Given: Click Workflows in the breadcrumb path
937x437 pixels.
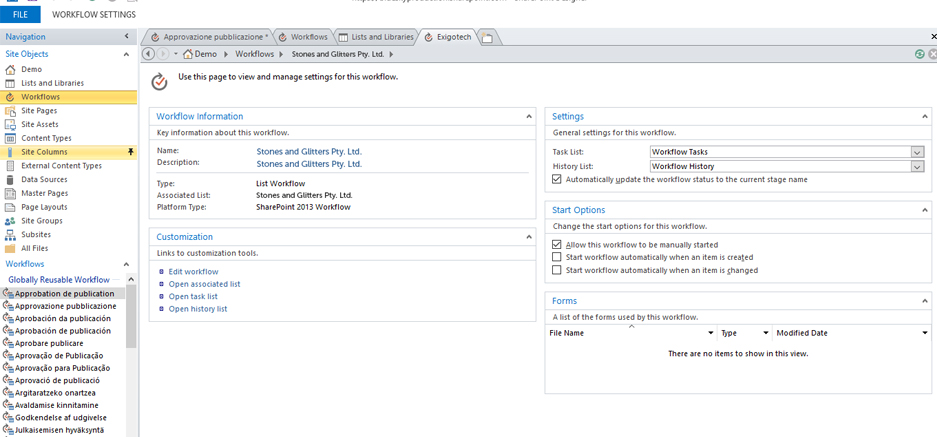Looking at the screenshot, I should (255, 54).
